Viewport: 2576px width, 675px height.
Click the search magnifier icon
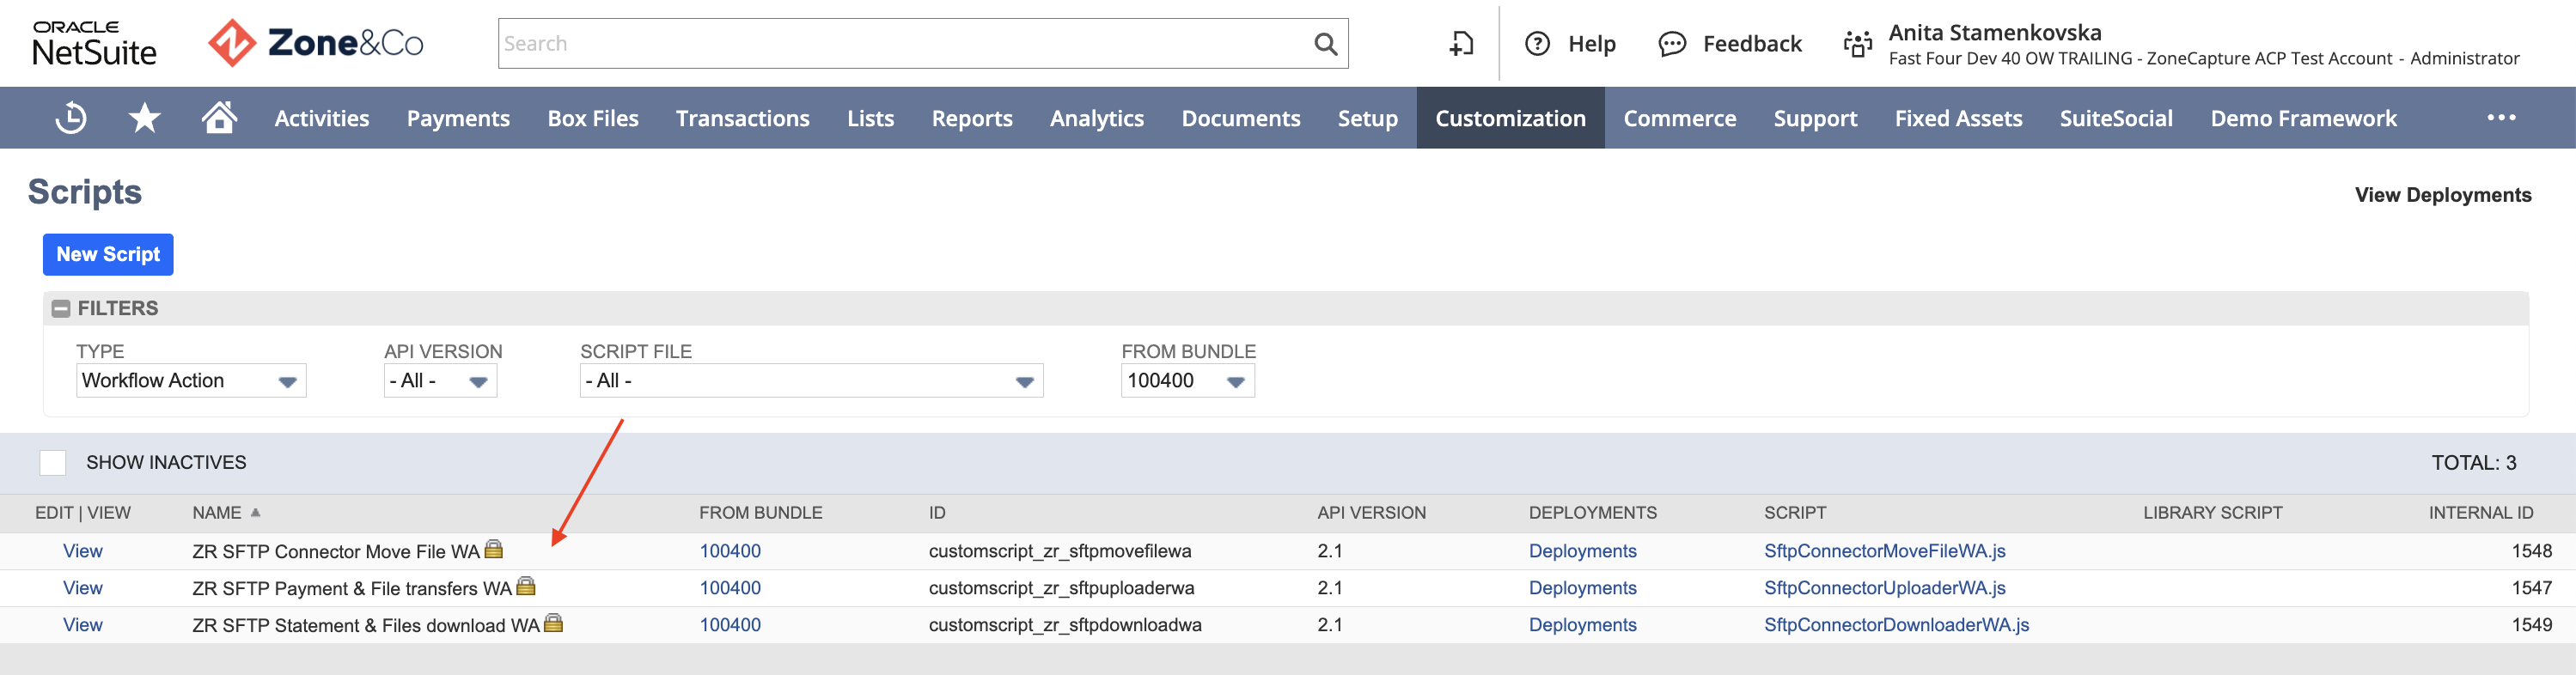[x=1325, y=44]
